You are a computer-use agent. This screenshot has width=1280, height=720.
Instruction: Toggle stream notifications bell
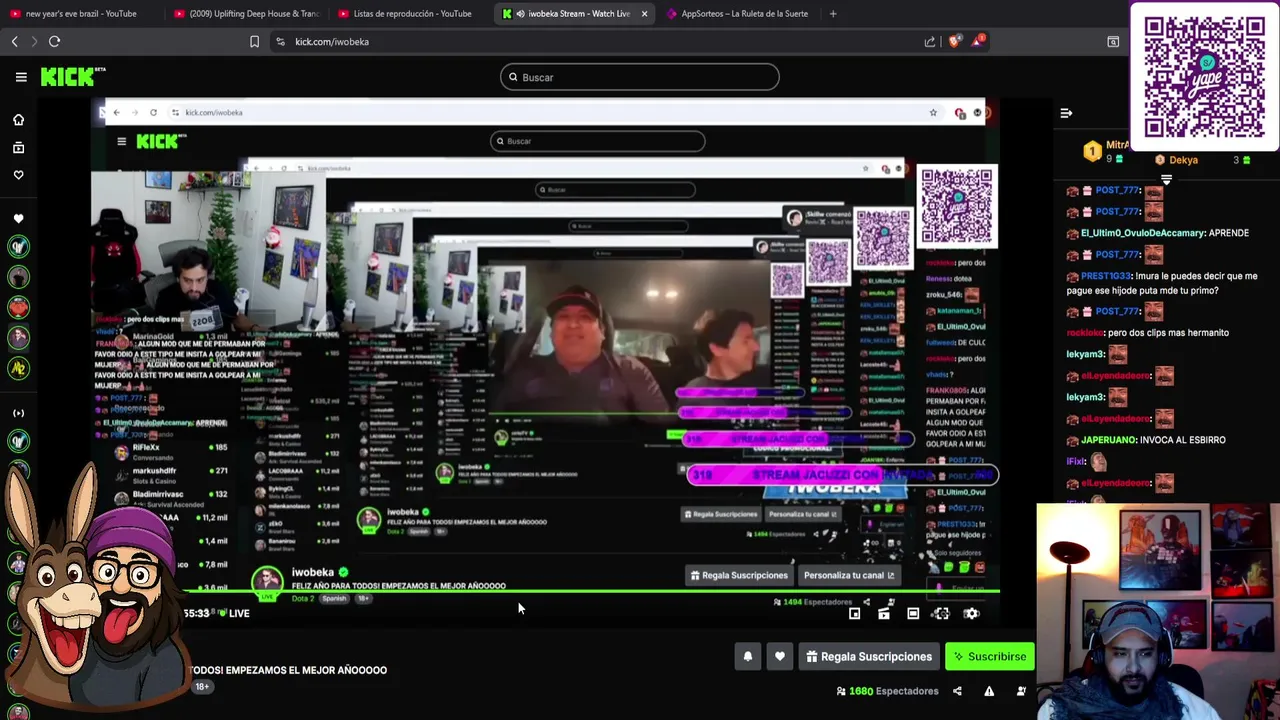(x=747, y=657)
